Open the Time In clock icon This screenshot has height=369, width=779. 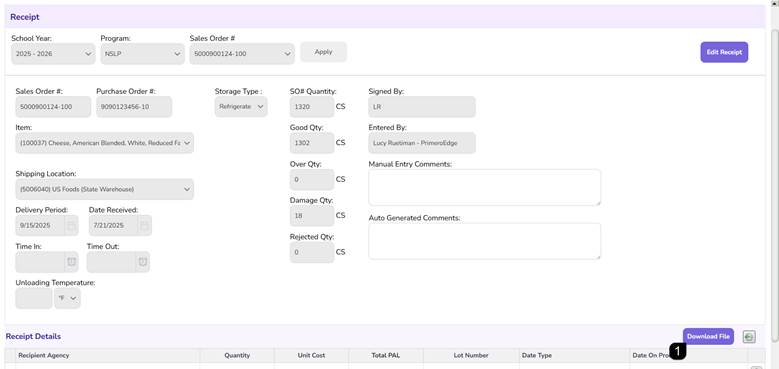pos(72,262)
